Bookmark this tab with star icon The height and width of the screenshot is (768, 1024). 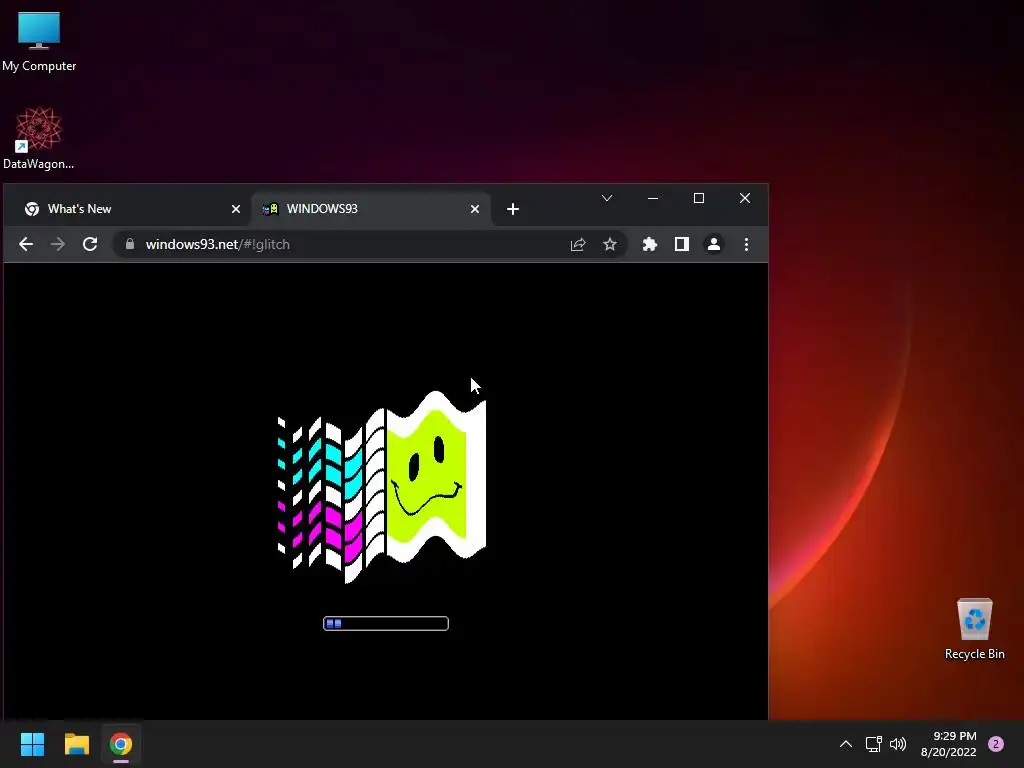[x=609, y=244]
